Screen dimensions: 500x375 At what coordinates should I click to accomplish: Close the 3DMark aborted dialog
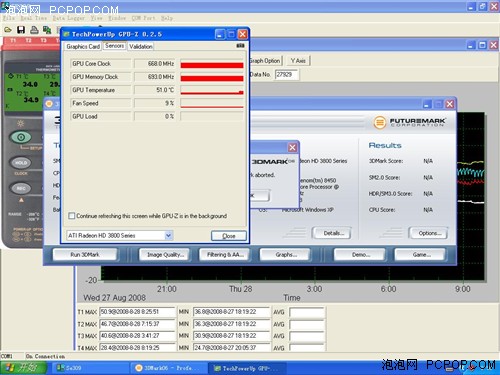click(292, 147)
